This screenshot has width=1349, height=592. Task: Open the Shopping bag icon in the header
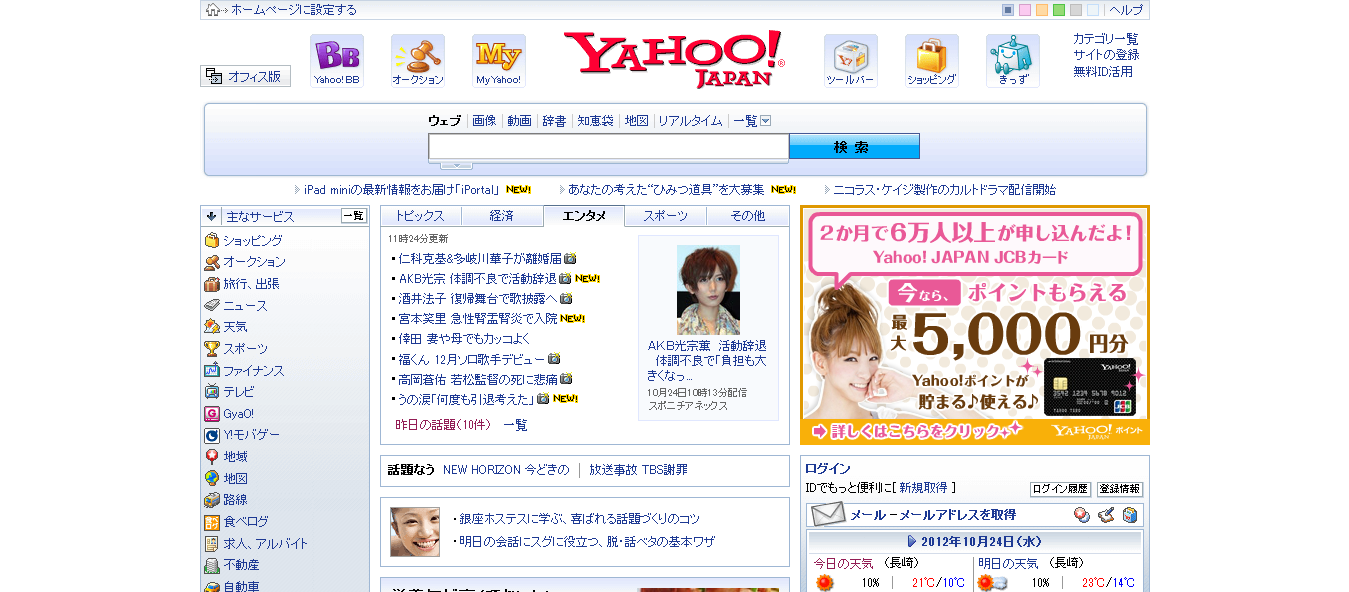click(x=931, y=61)
